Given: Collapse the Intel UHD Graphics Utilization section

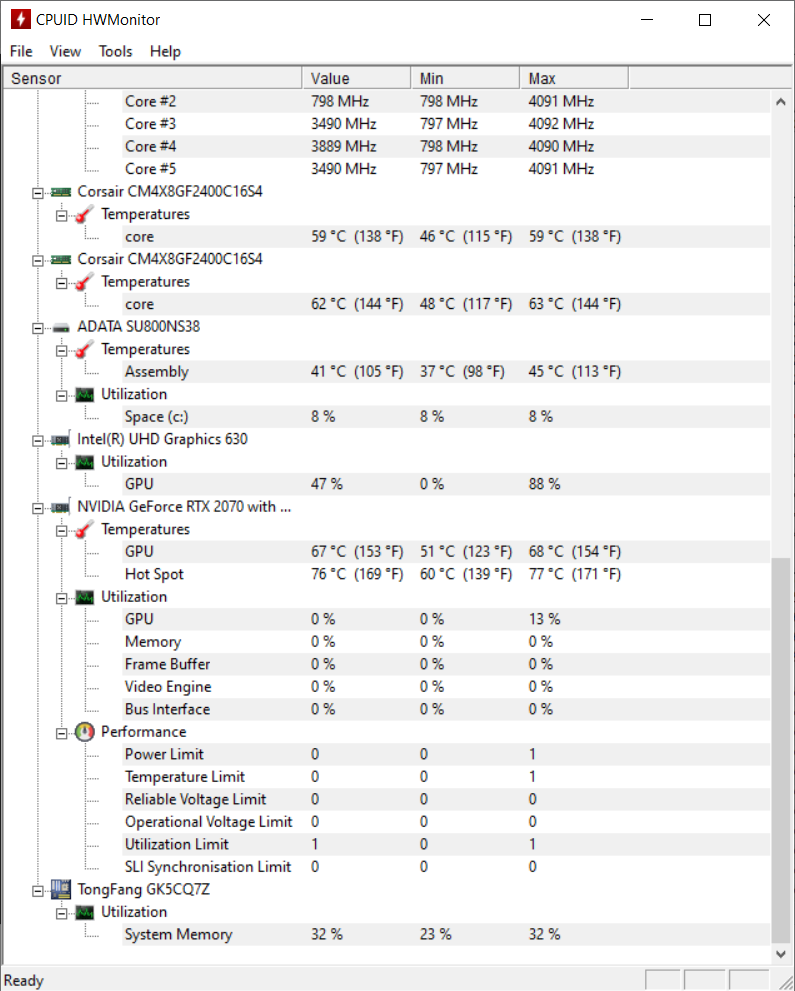Looking at the screenshot, I should point(61,463).
